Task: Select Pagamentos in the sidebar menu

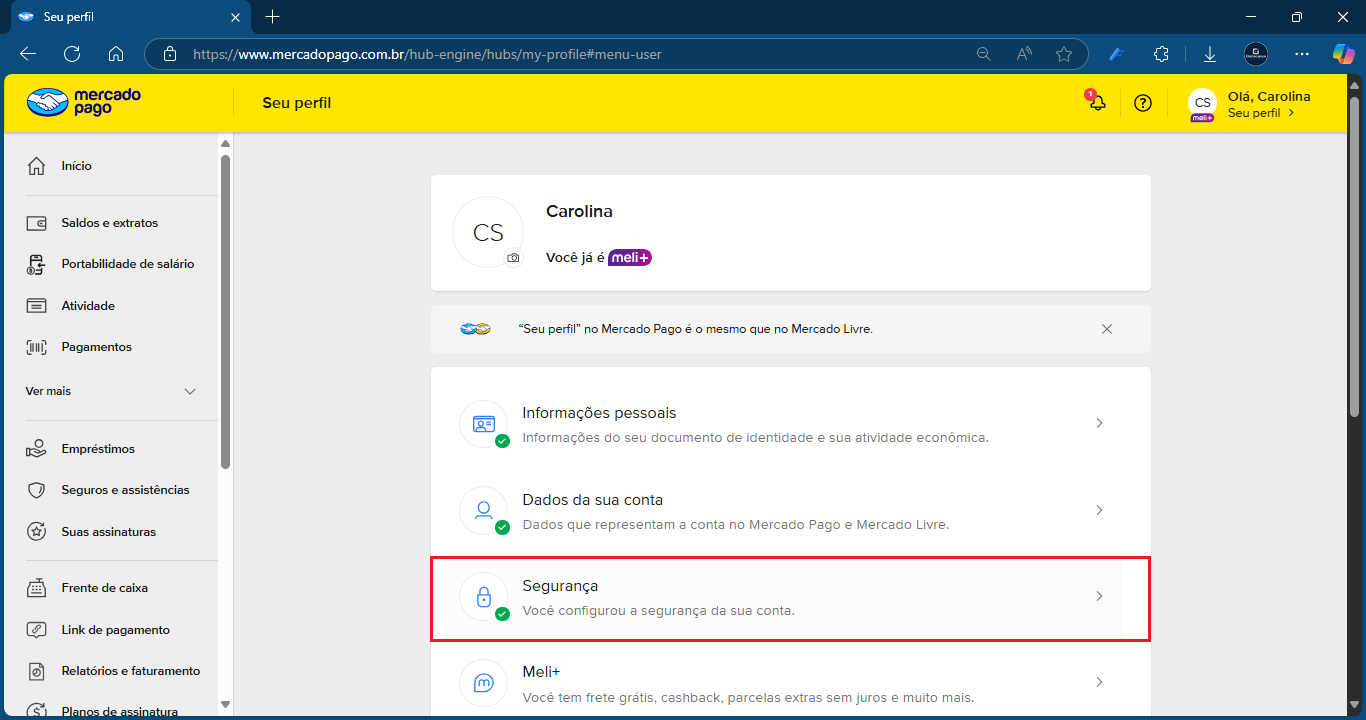Action: point(96,347)
